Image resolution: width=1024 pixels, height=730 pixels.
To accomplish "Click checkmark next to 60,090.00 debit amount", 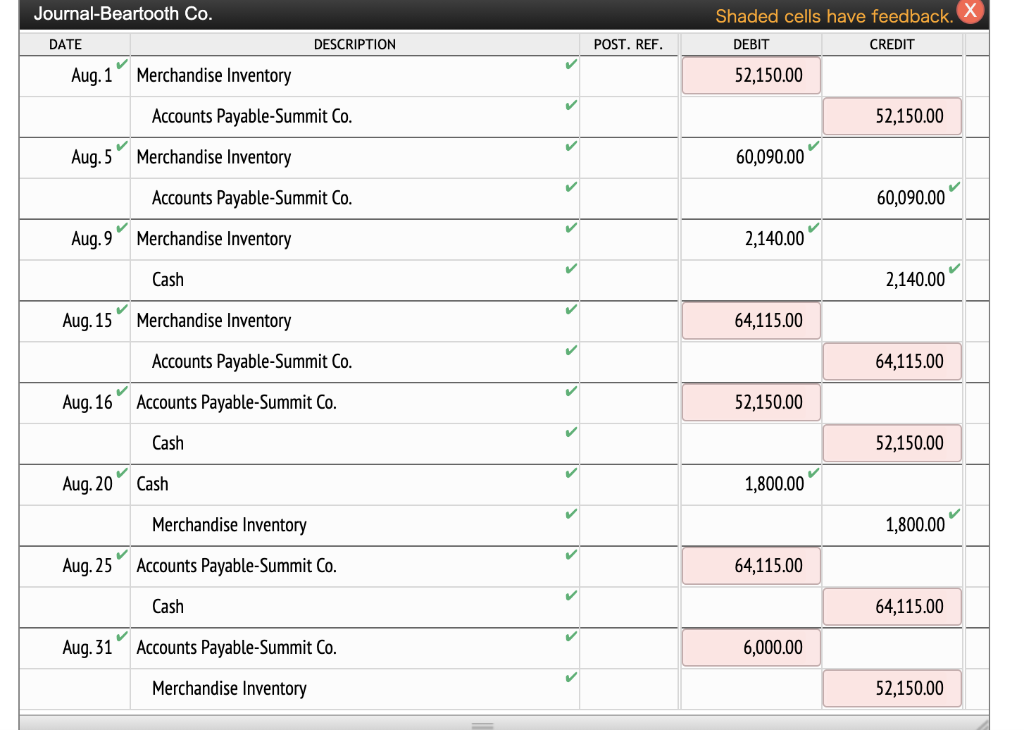I will tap(813, 146).
